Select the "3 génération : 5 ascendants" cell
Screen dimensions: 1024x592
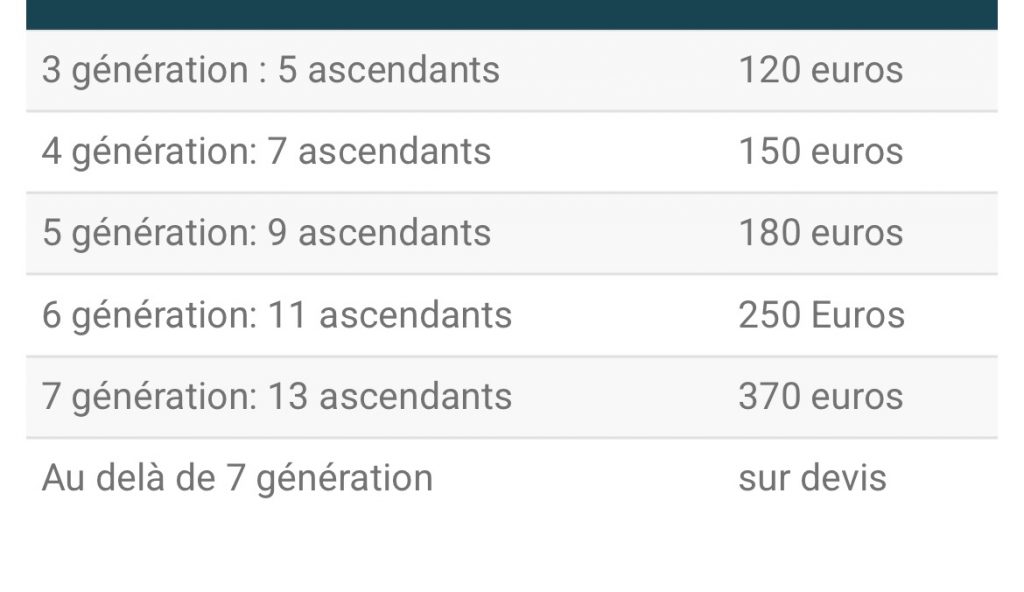click(x=270, y=70)
